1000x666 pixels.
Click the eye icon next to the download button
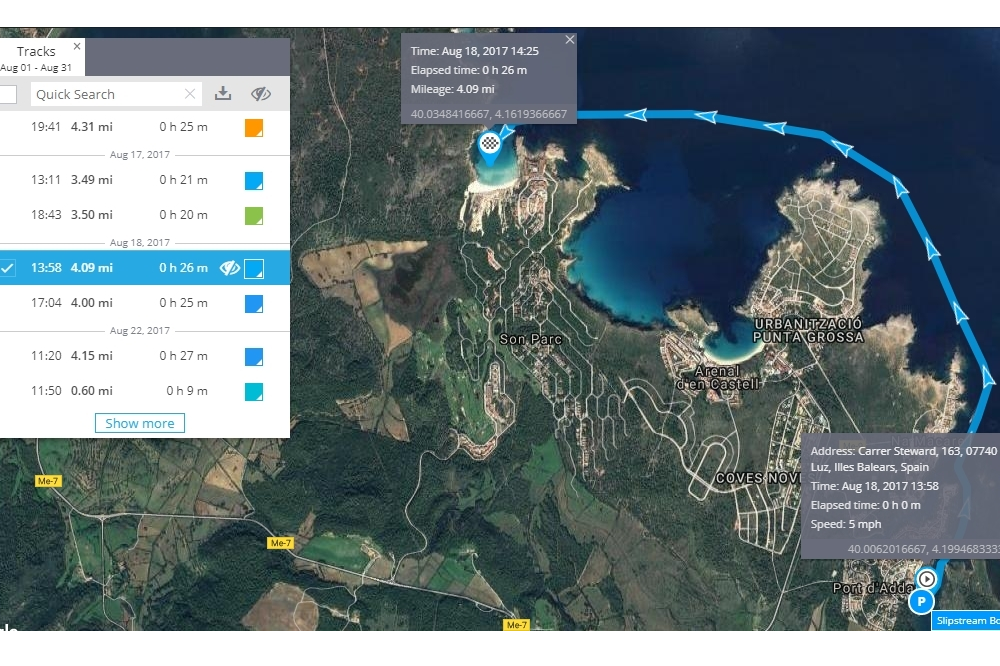[261, 92]
